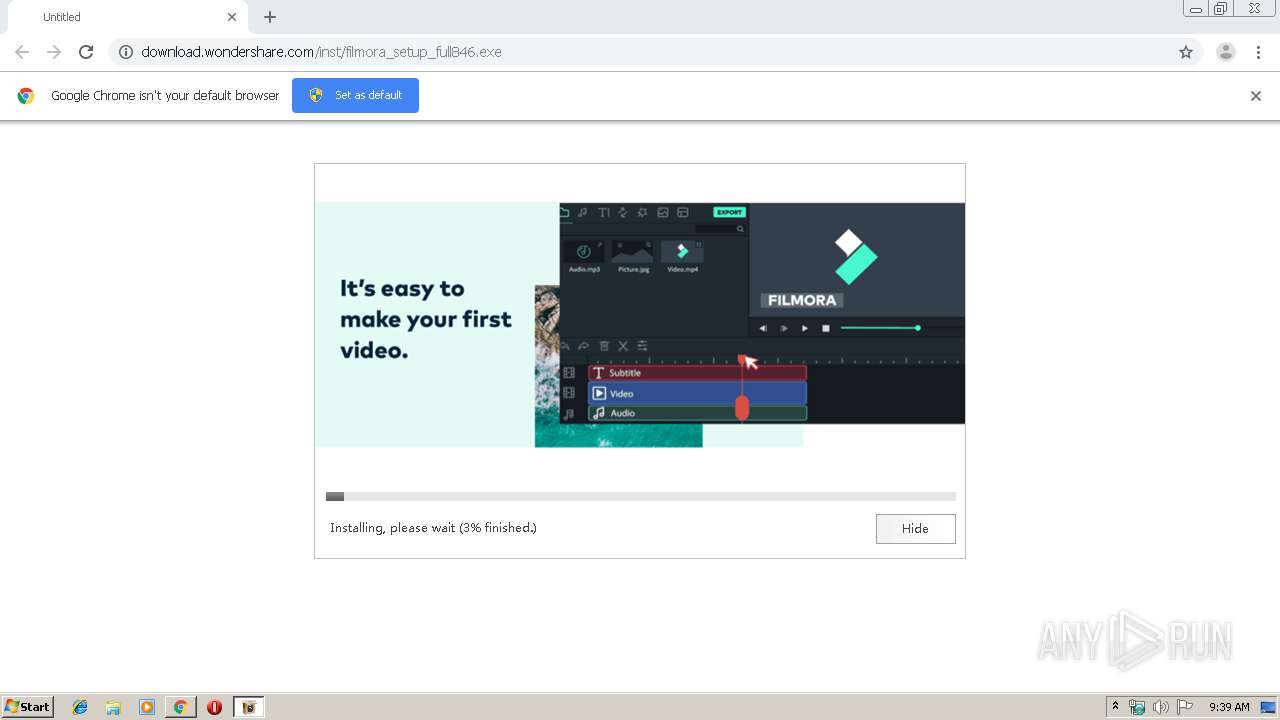Close the Chrome window
Viewport: 1280px width, 720px height.
coord(1254,9)
